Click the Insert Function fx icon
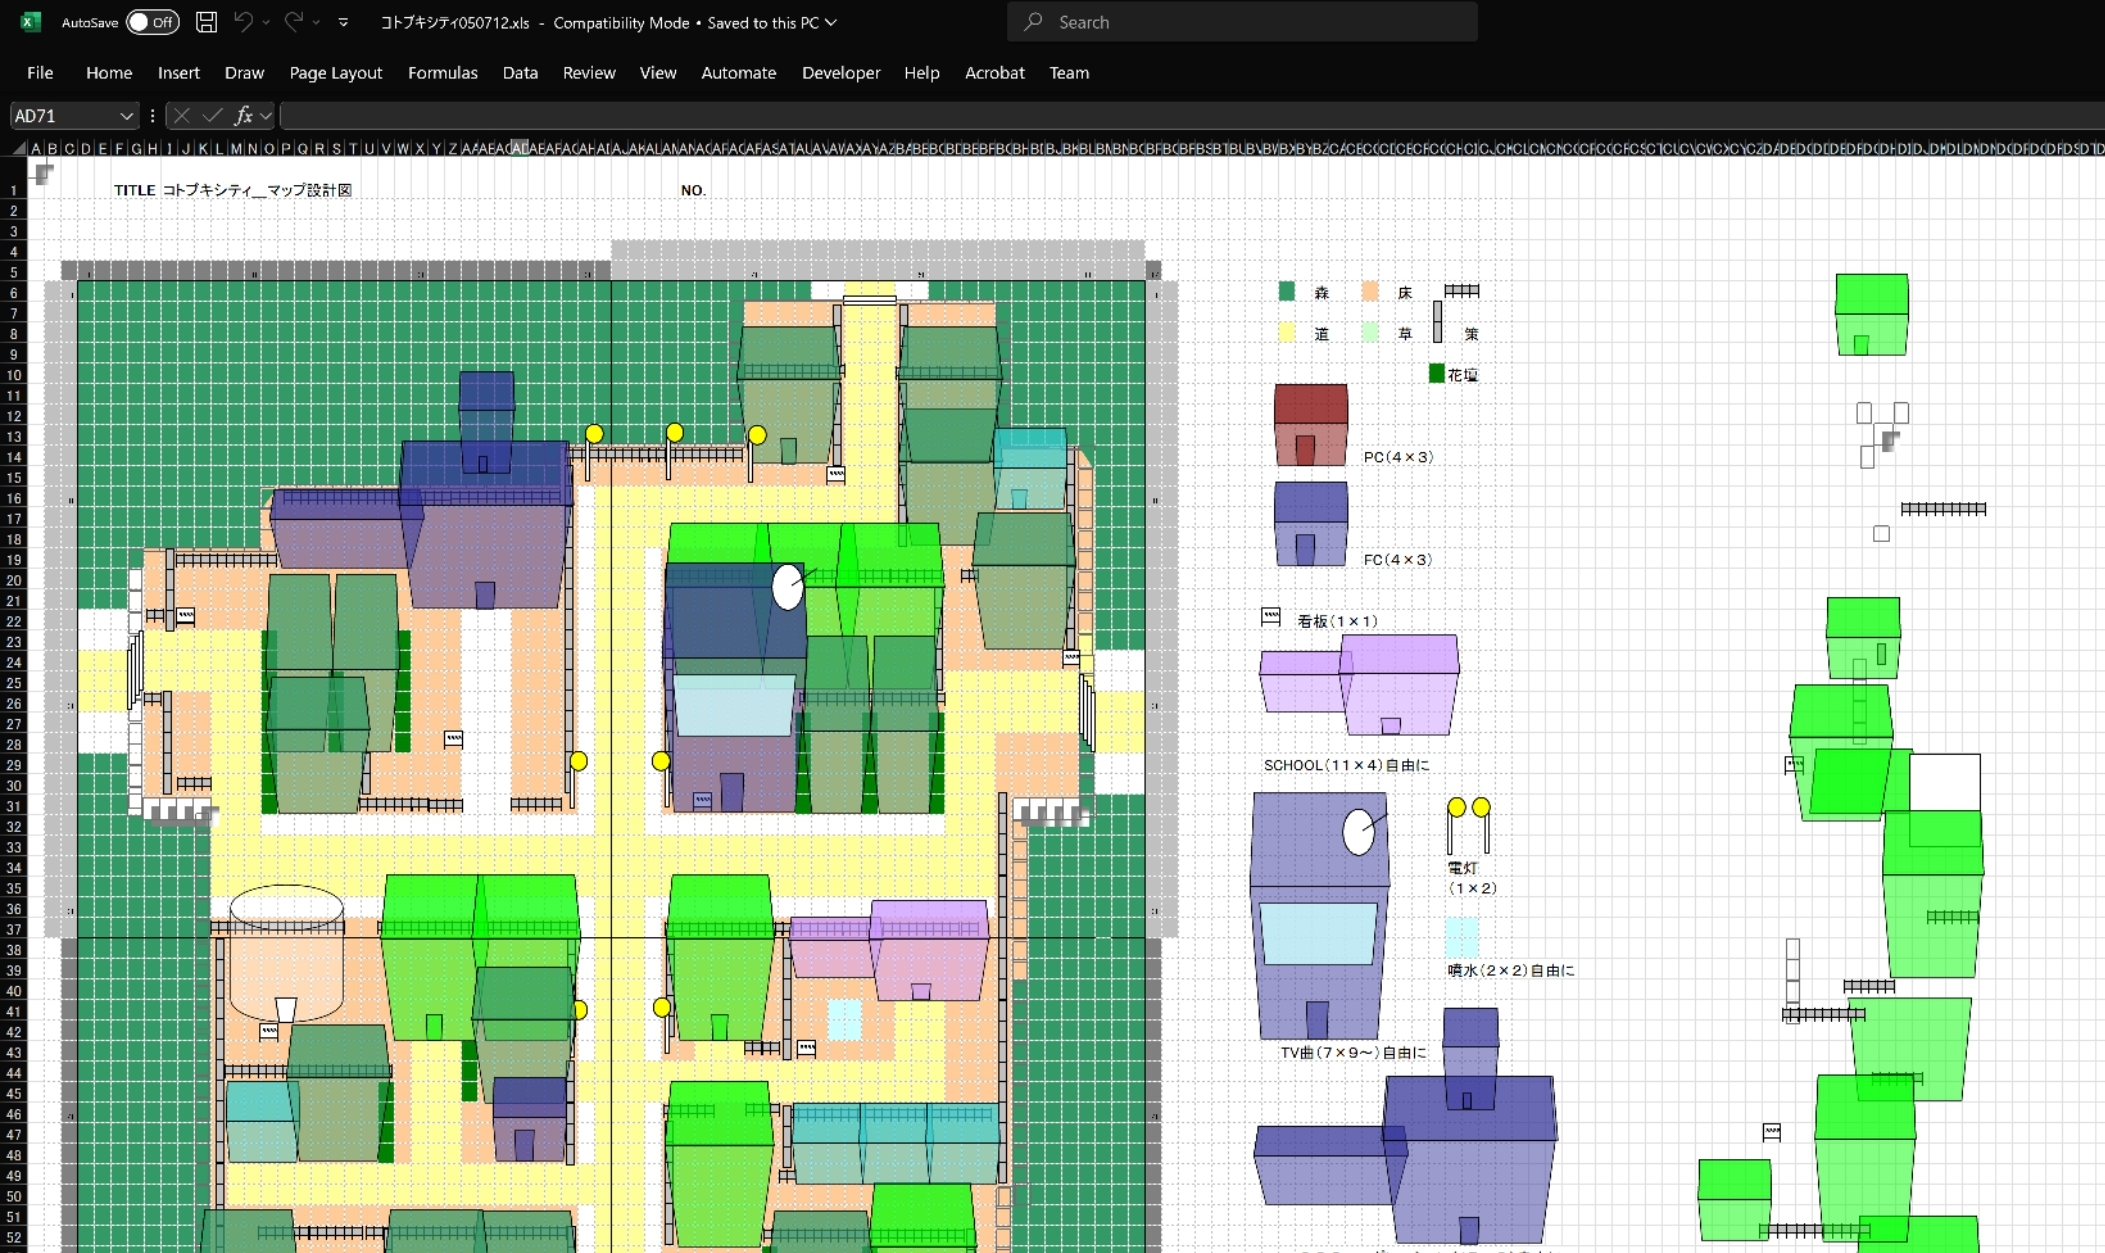This screenshot has height=1253, width=2105. click(x=243, y=116)
